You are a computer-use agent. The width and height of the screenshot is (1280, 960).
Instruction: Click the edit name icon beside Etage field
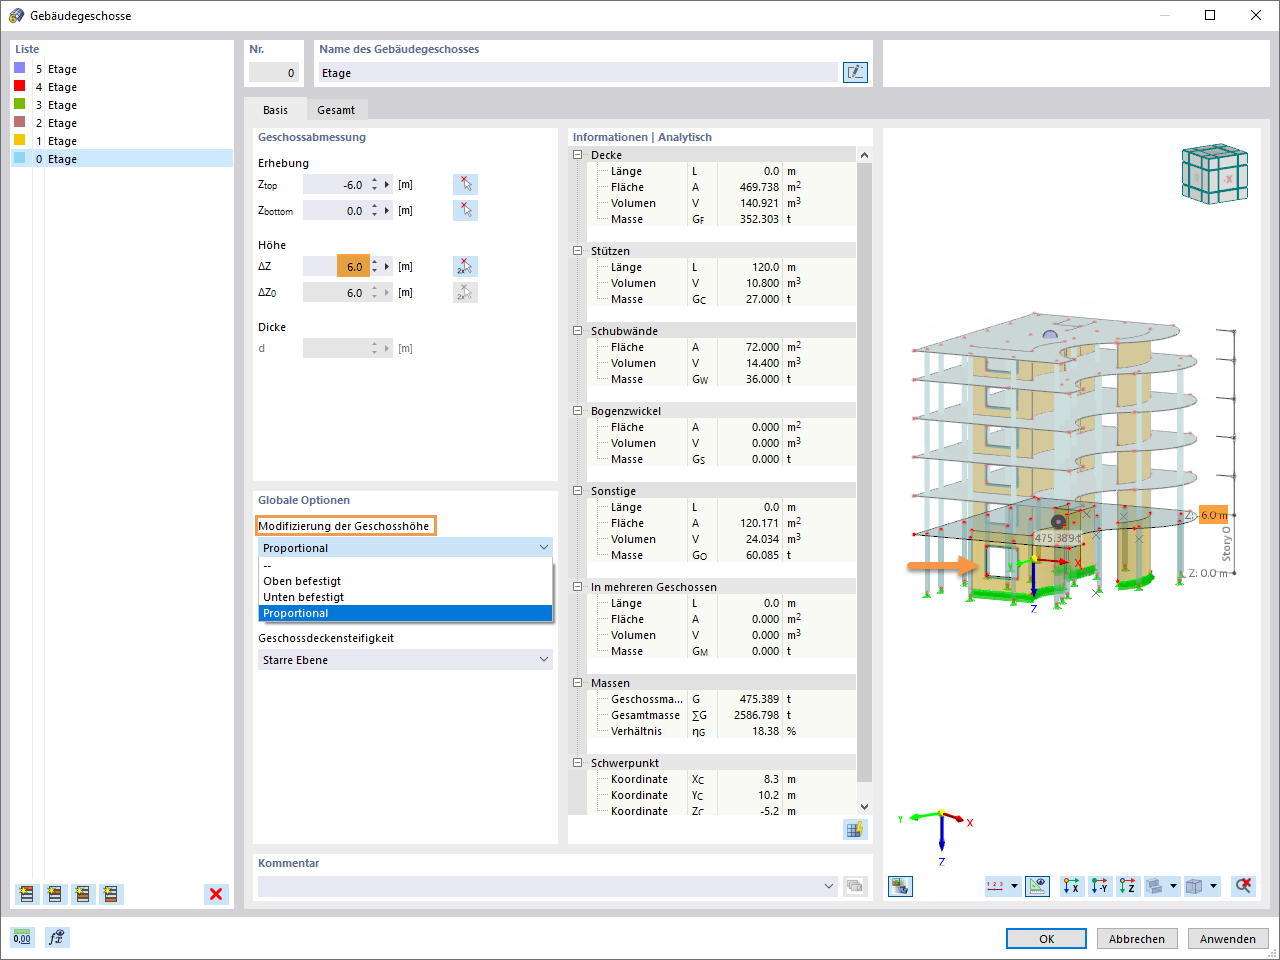pyautogui.click(x=855, y=72)
